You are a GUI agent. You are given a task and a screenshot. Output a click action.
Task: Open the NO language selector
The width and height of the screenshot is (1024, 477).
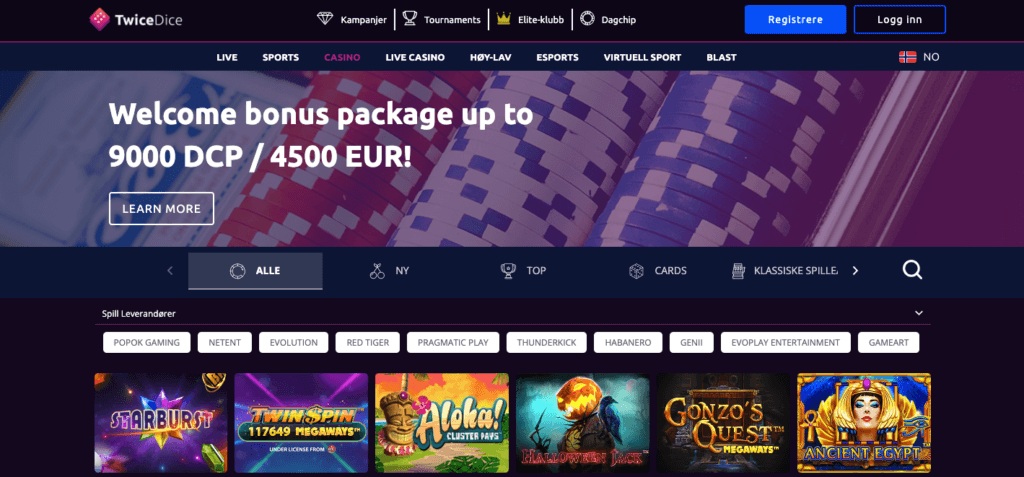[919, 57]
